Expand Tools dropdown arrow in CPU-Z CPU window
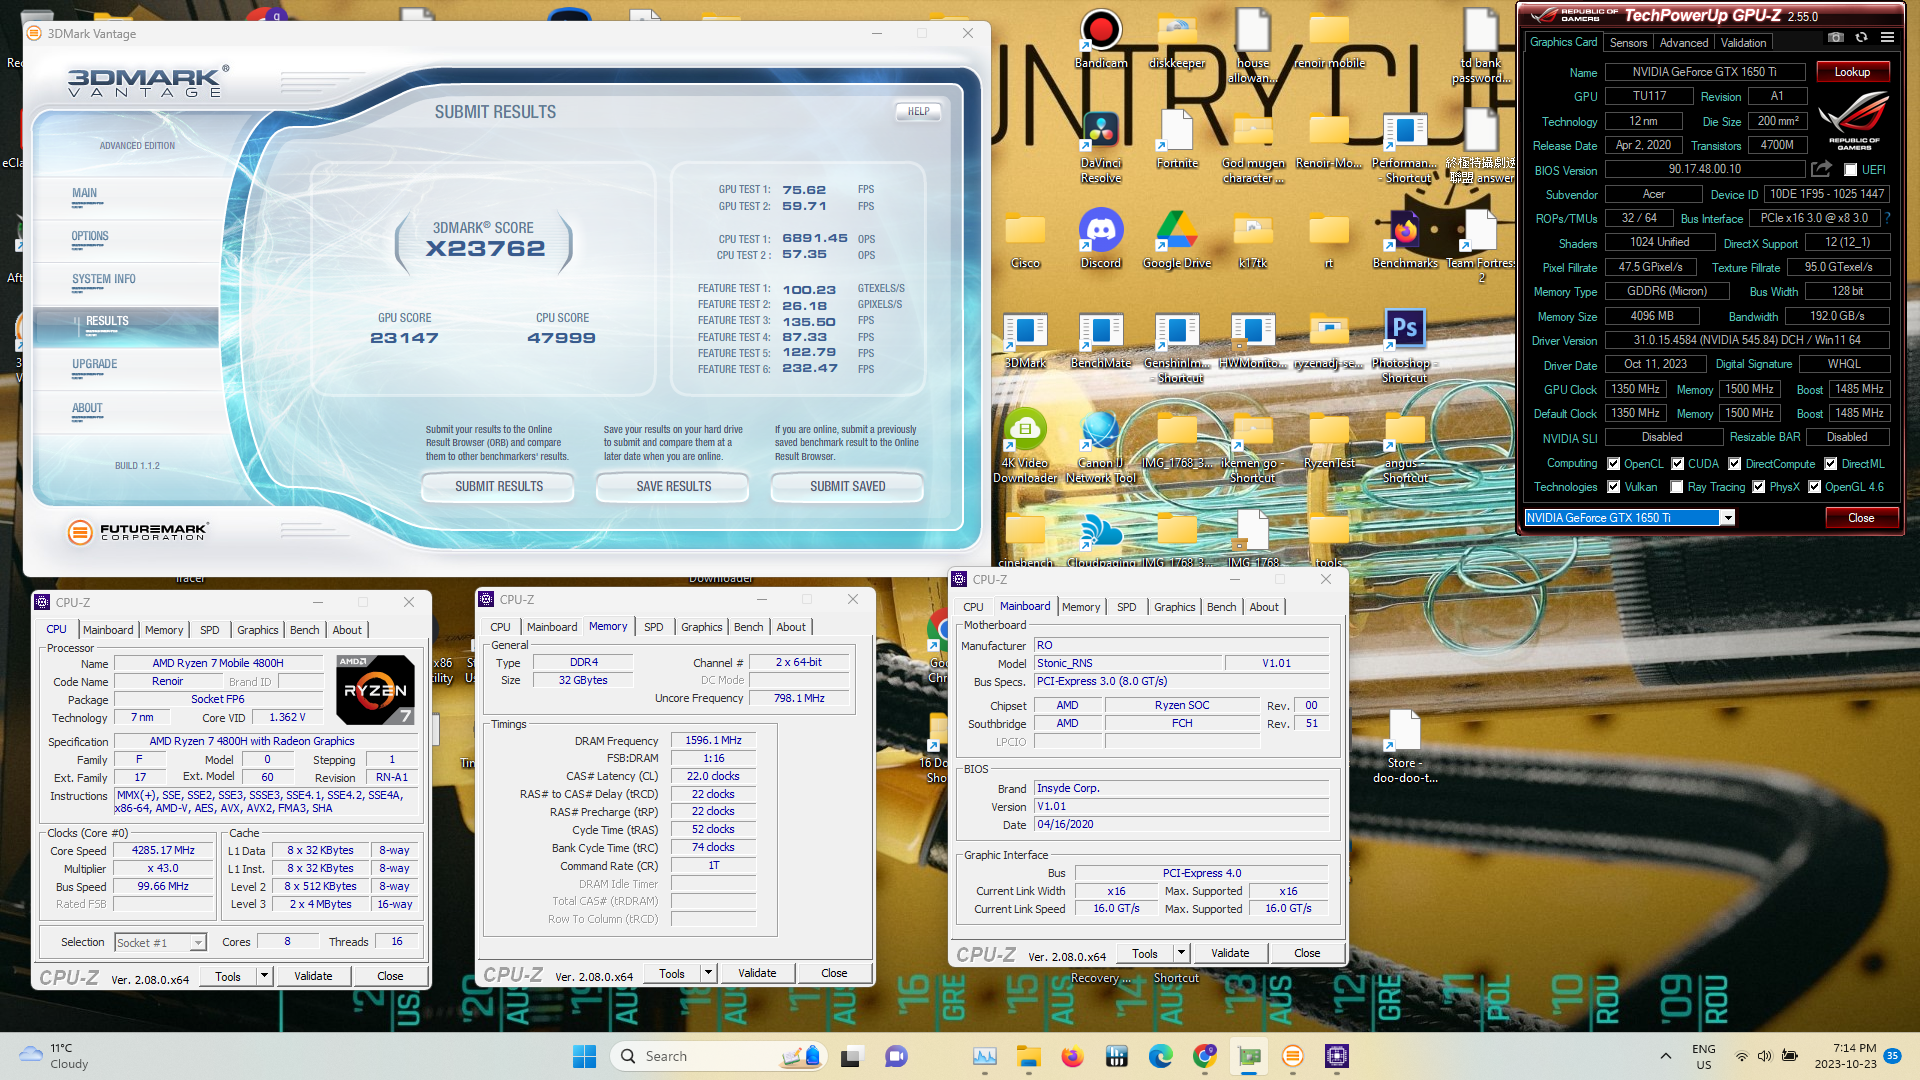This screenshot has height=1080, width=1920. coord(264,976)
